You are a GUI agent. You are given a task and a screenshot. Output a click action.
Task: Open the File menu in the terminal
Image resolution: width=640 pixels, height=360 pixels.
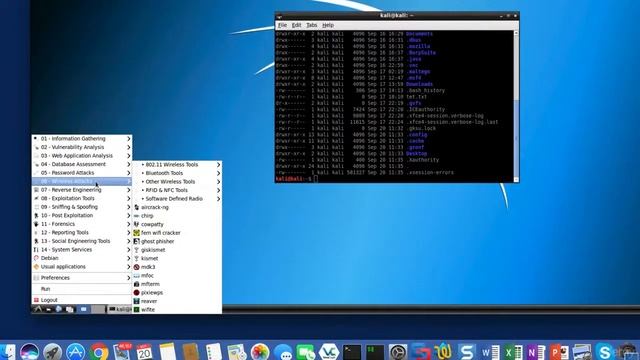click(x=282, y=25)
